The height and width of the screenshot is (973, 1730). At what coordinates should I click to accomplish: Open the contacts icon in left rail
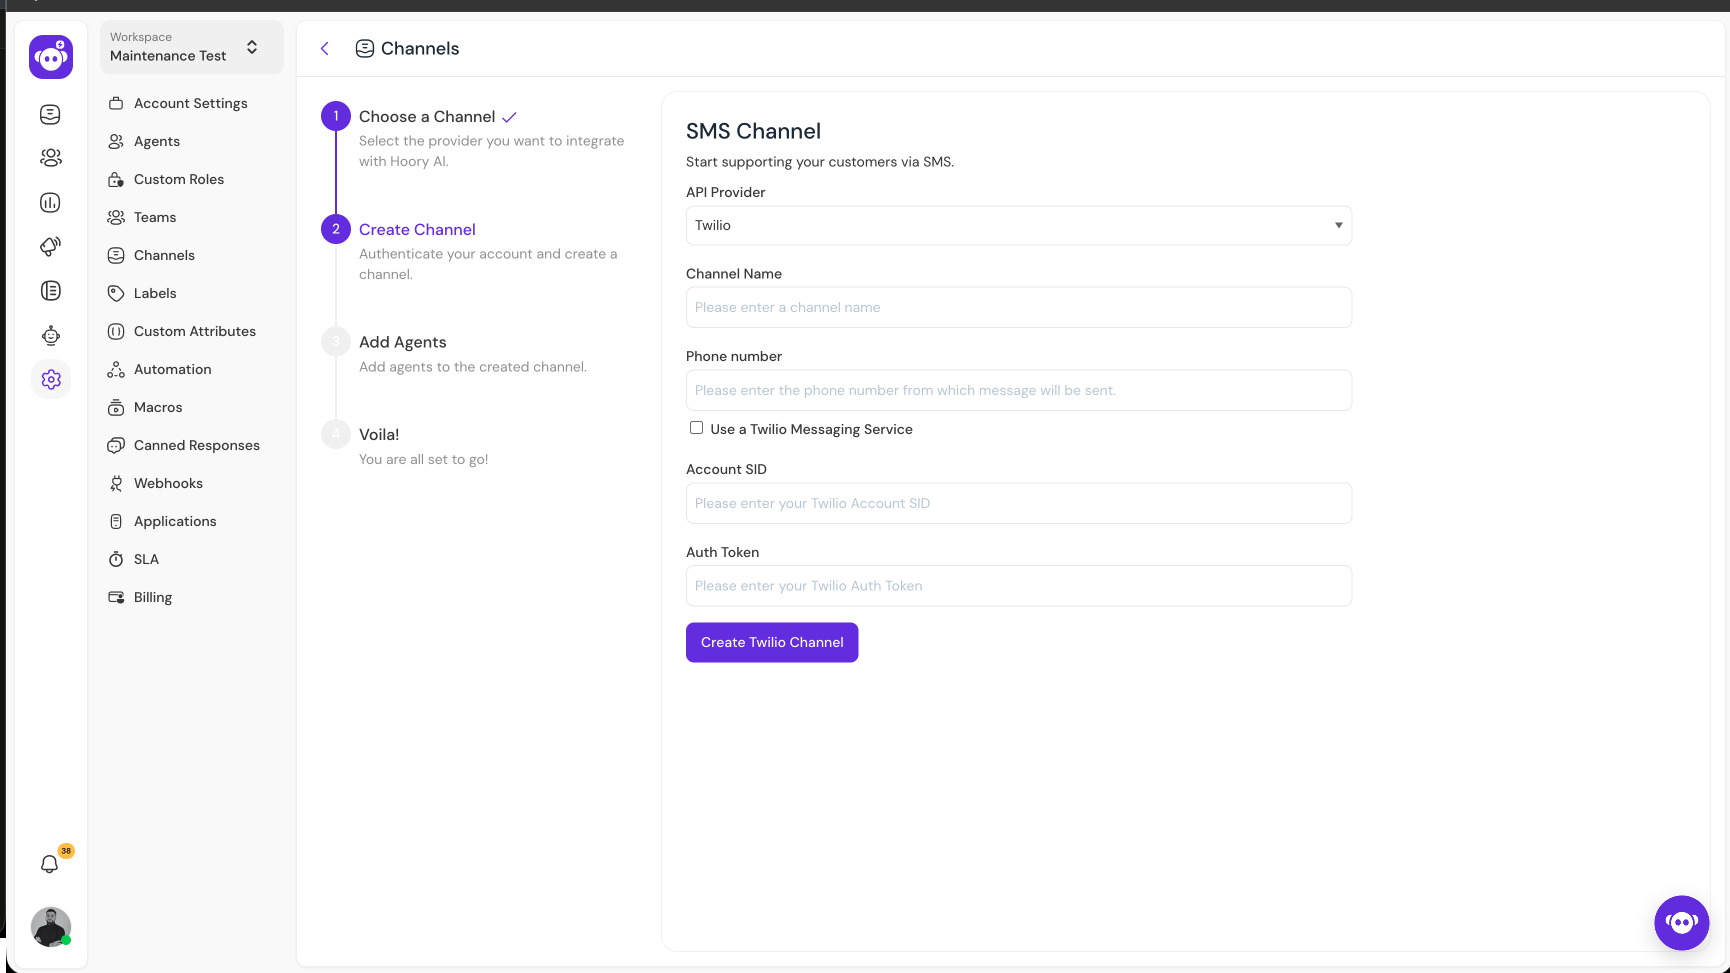tap(50, 158)
